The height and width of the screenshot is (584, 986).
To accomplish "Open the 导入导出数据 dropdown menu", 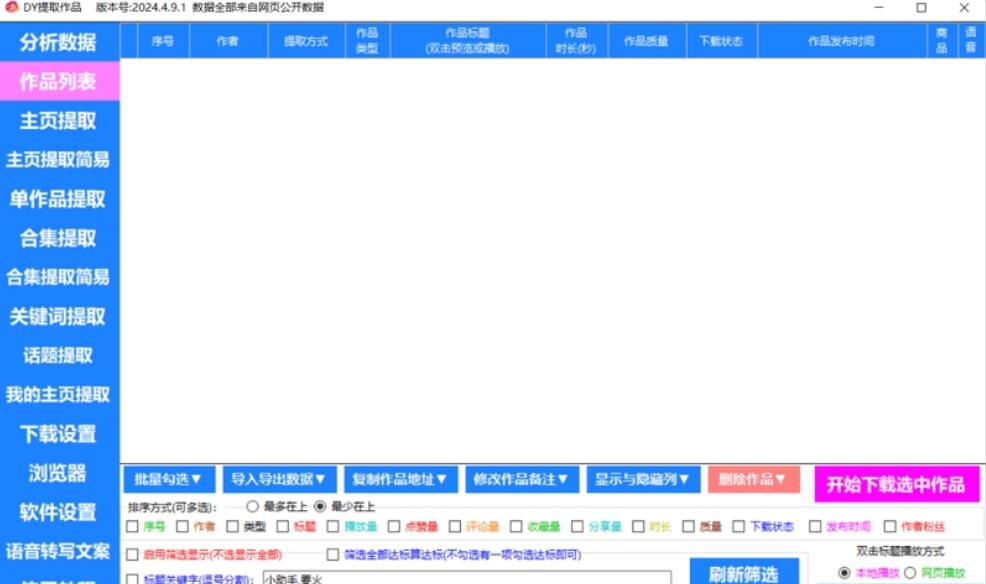I will point(279,480).
